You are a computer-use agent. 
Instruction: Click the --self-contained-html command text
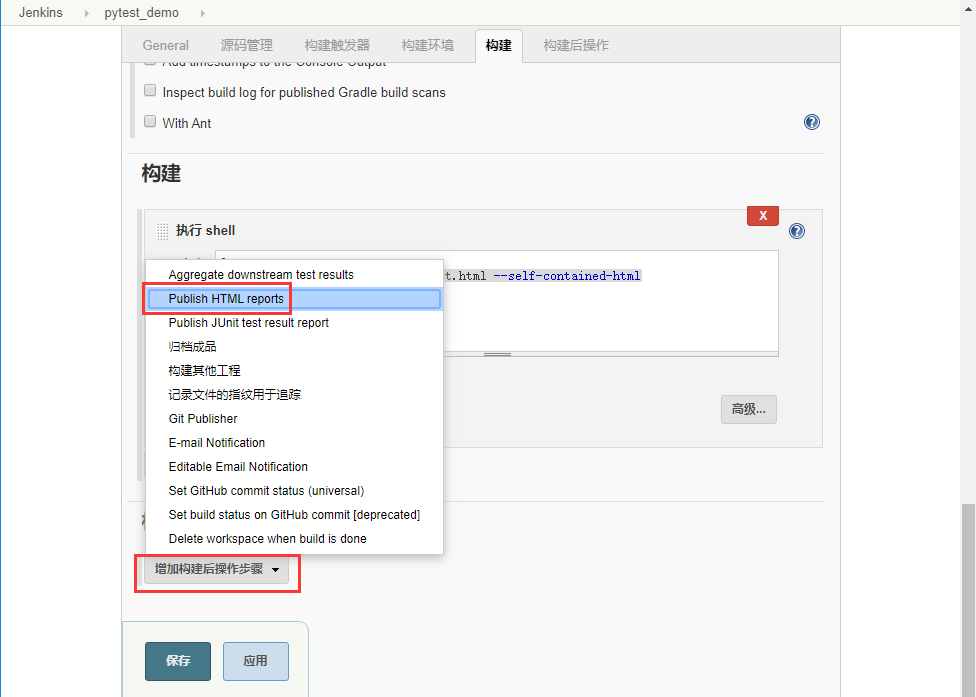(x=567, y=276)
